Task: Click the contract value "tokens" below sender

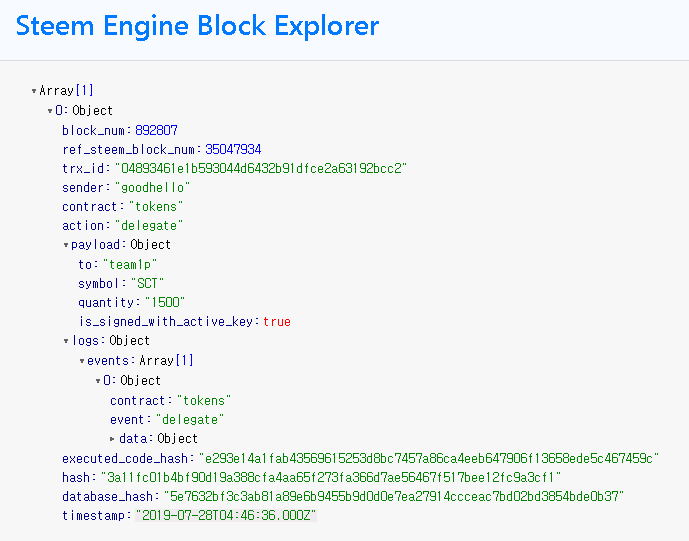Action: click(x=156, y=207)
